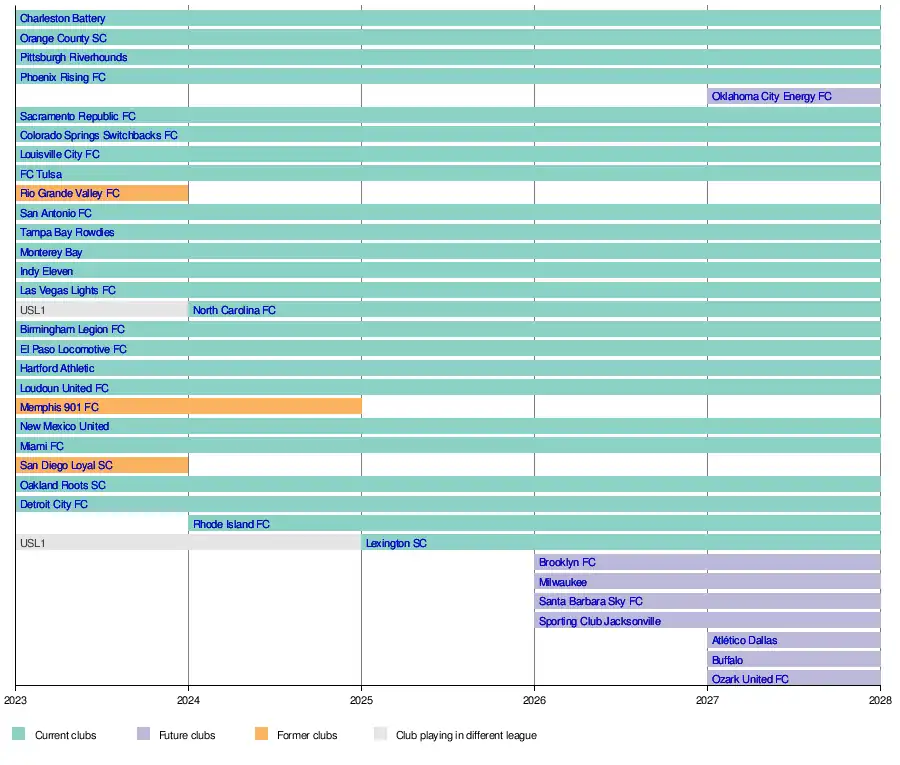Open San Diego Loyal SC link
The image size is (900, 765).
pos(66,466)
